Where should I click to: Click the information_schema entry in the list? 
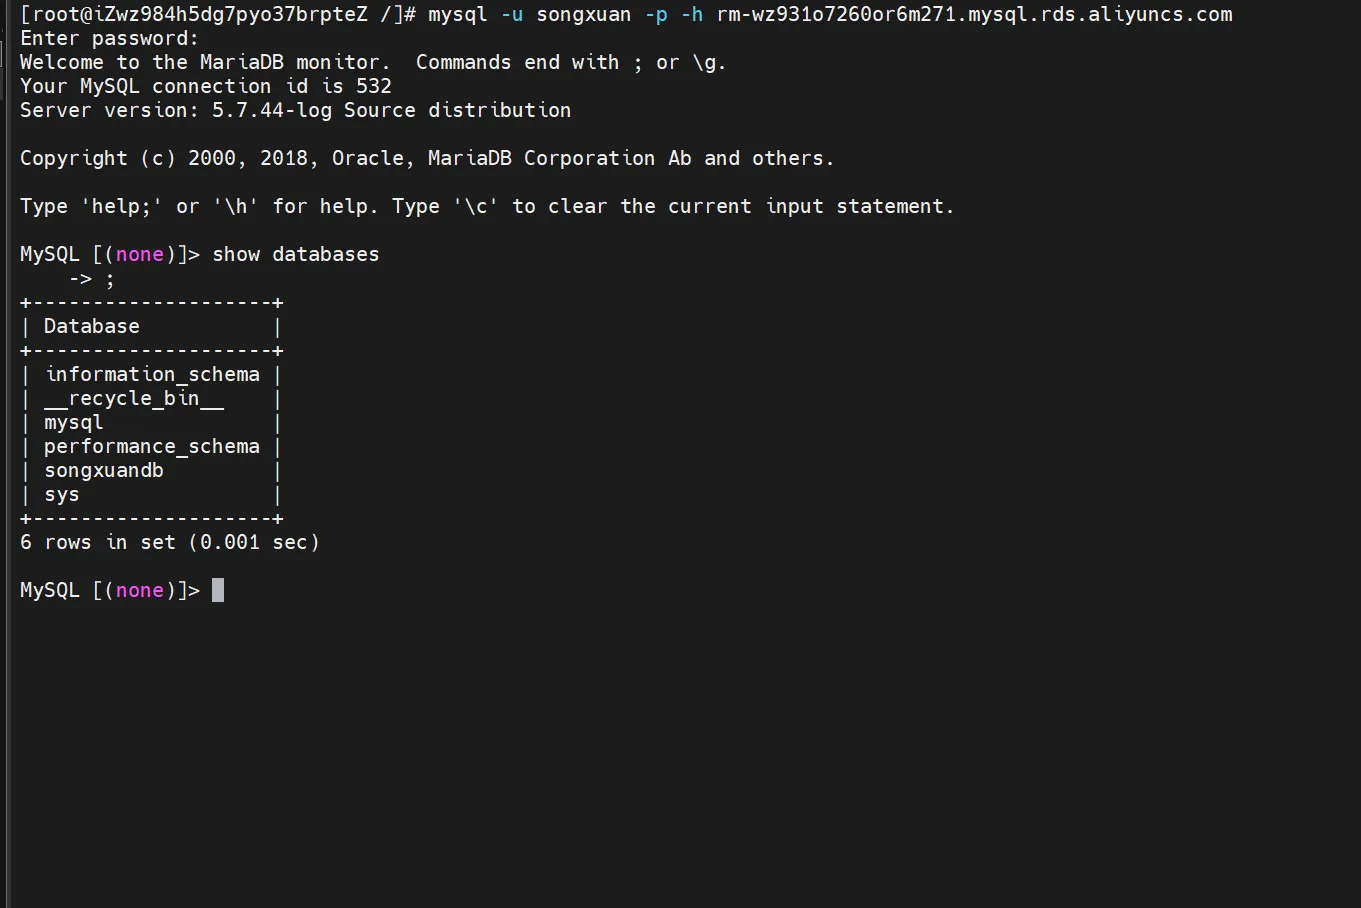click(x=152, y=374)
